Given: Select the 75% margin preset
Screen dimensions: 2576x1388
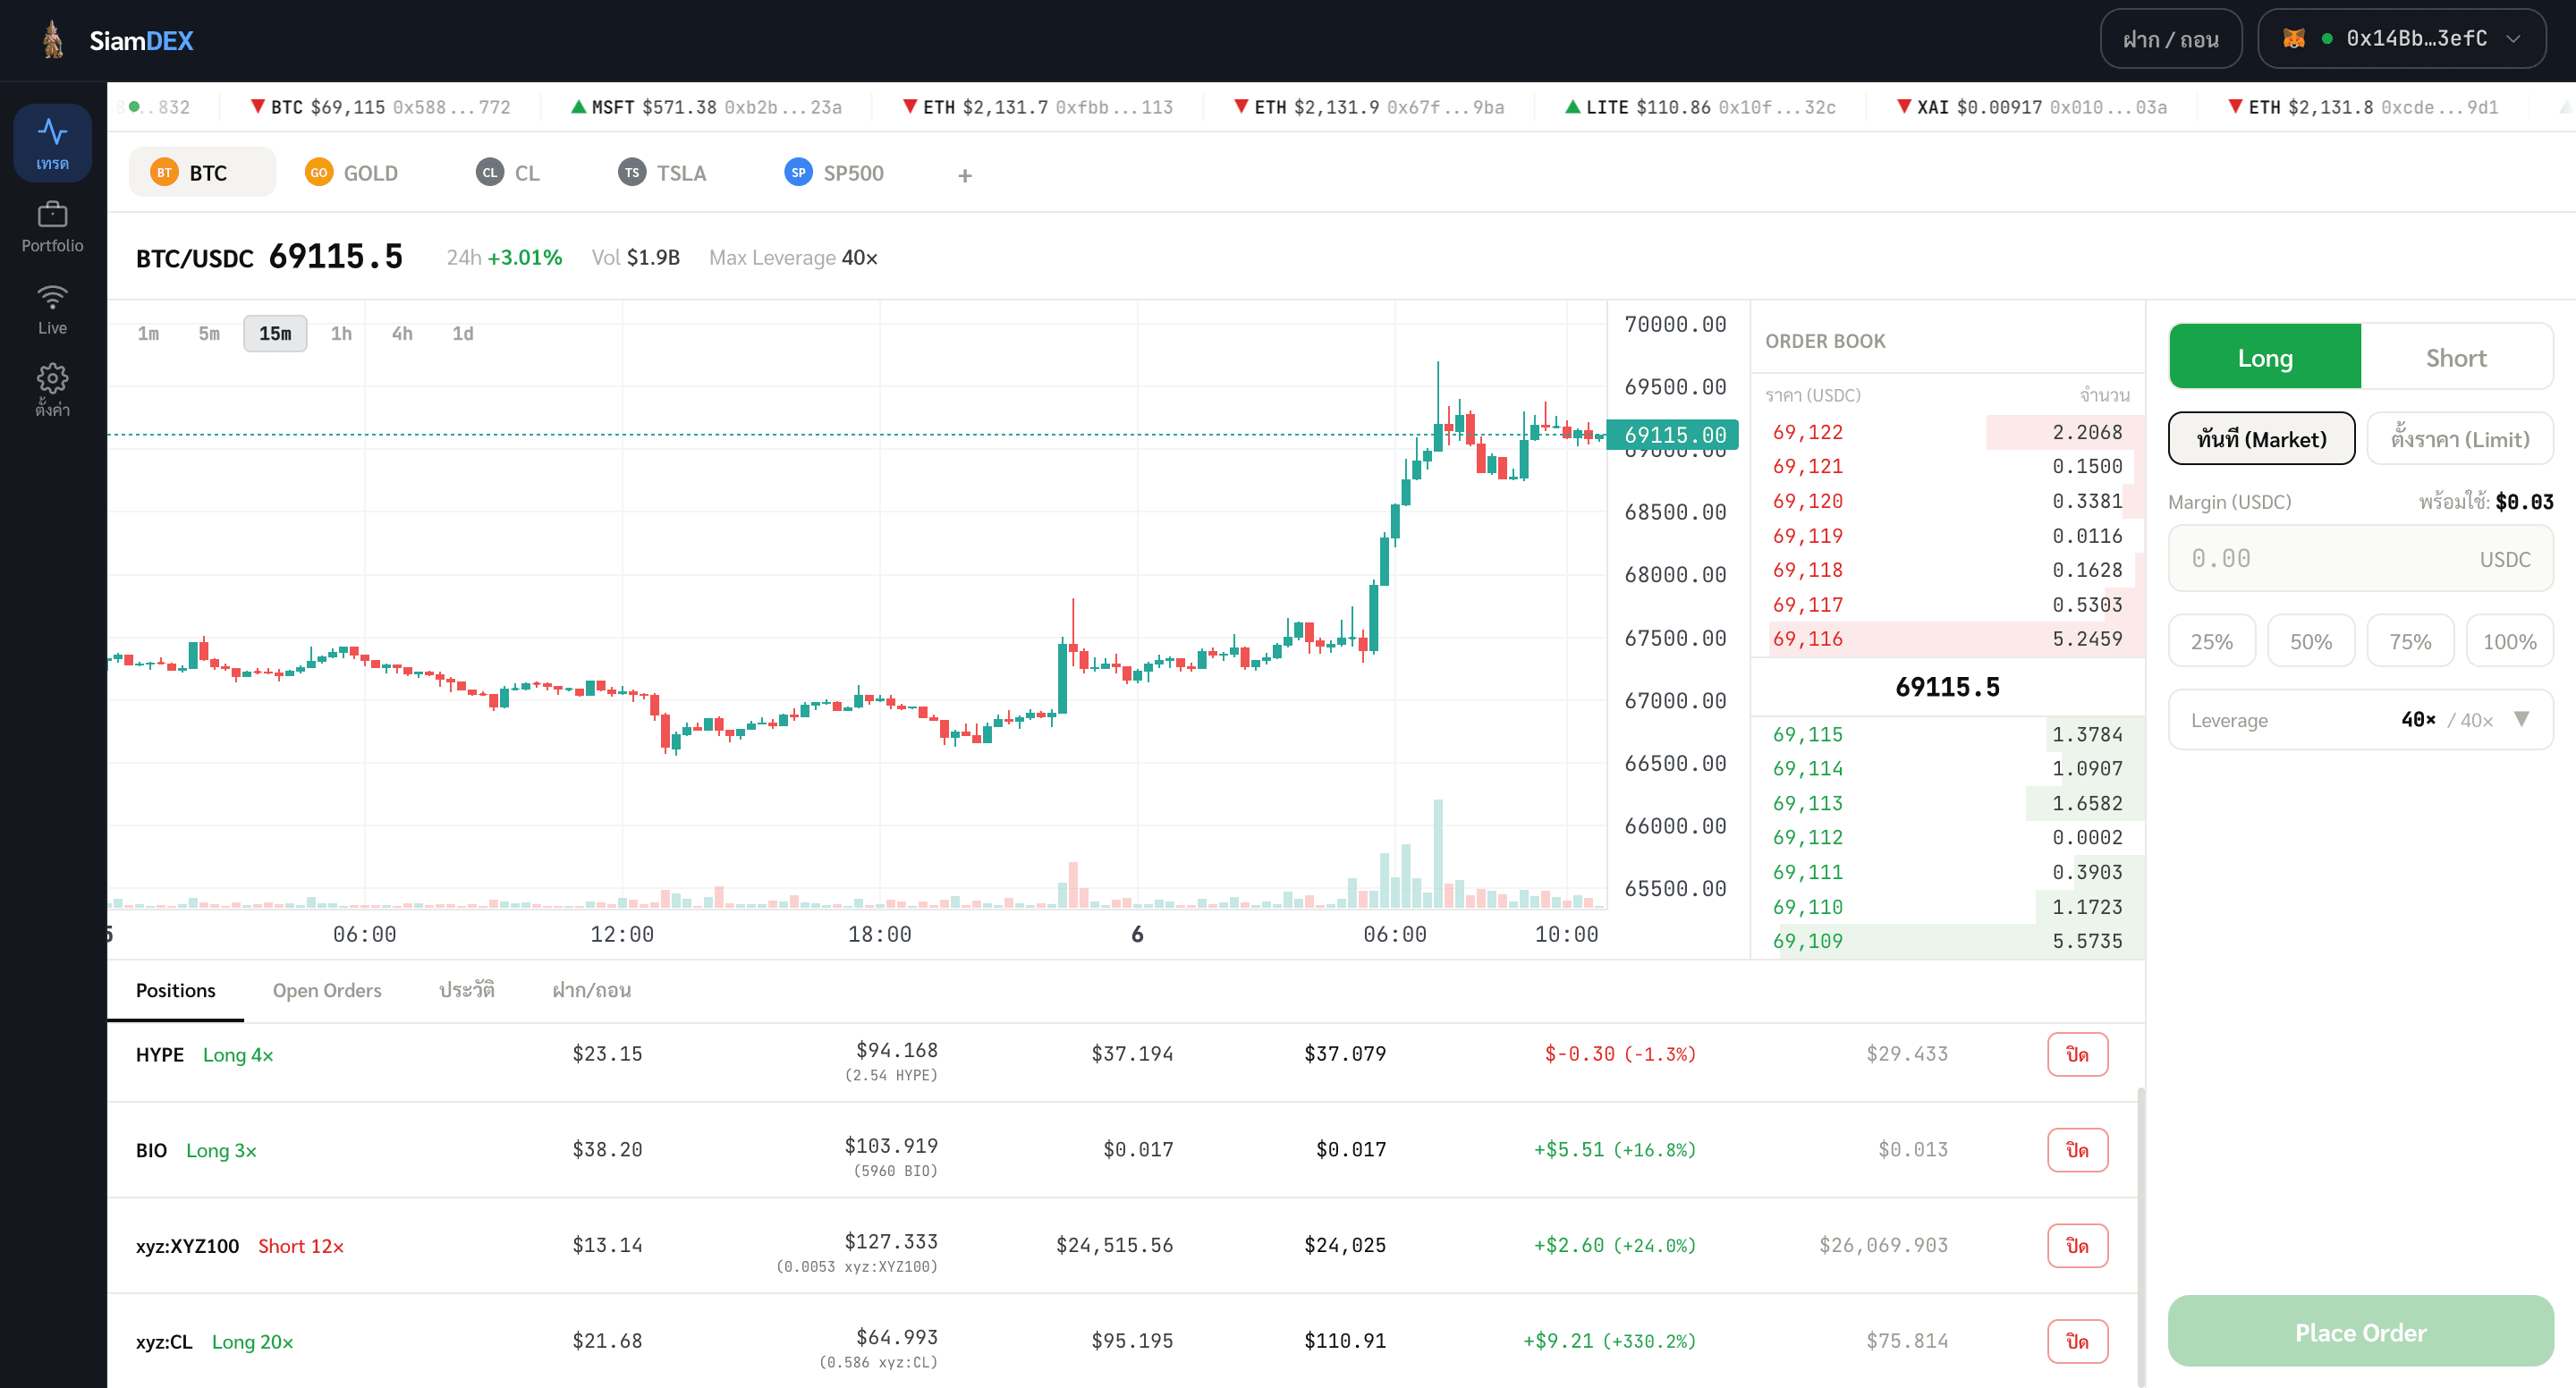Looking at the screenshot, I should click(x=2410, y=640).
